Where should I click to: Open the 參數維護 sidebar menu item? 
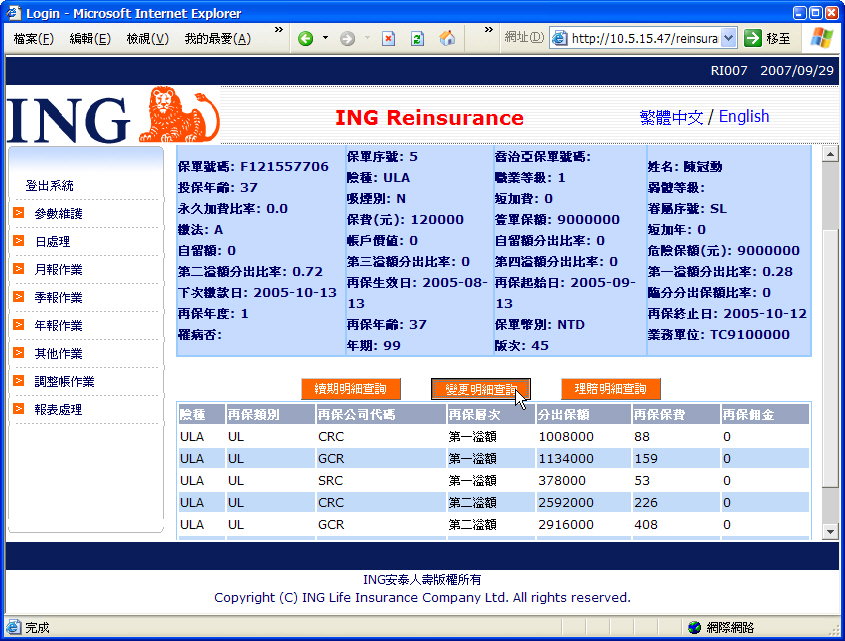point(58,213)
